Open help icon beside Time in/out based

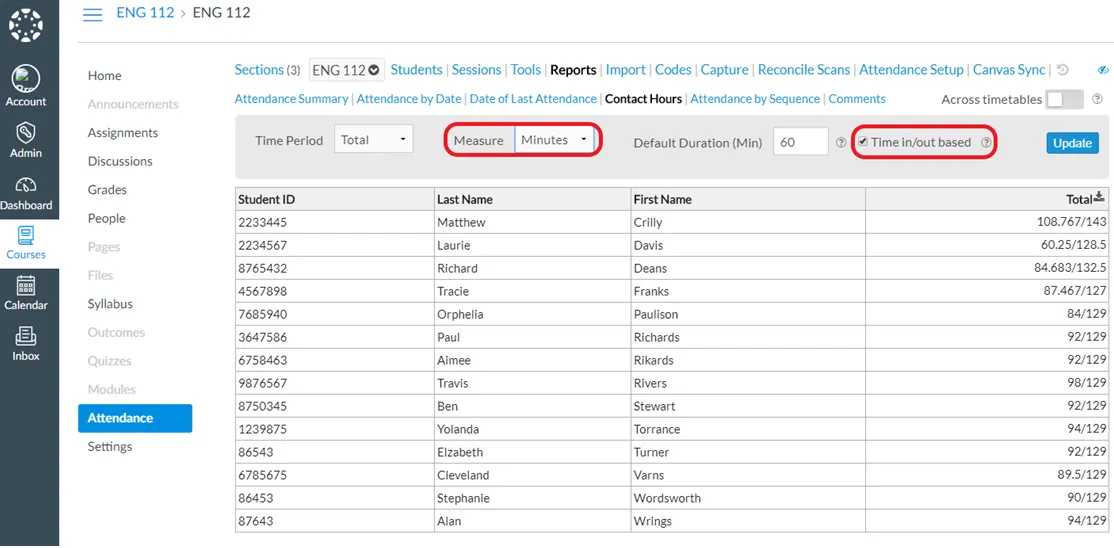tap(986, 142)
